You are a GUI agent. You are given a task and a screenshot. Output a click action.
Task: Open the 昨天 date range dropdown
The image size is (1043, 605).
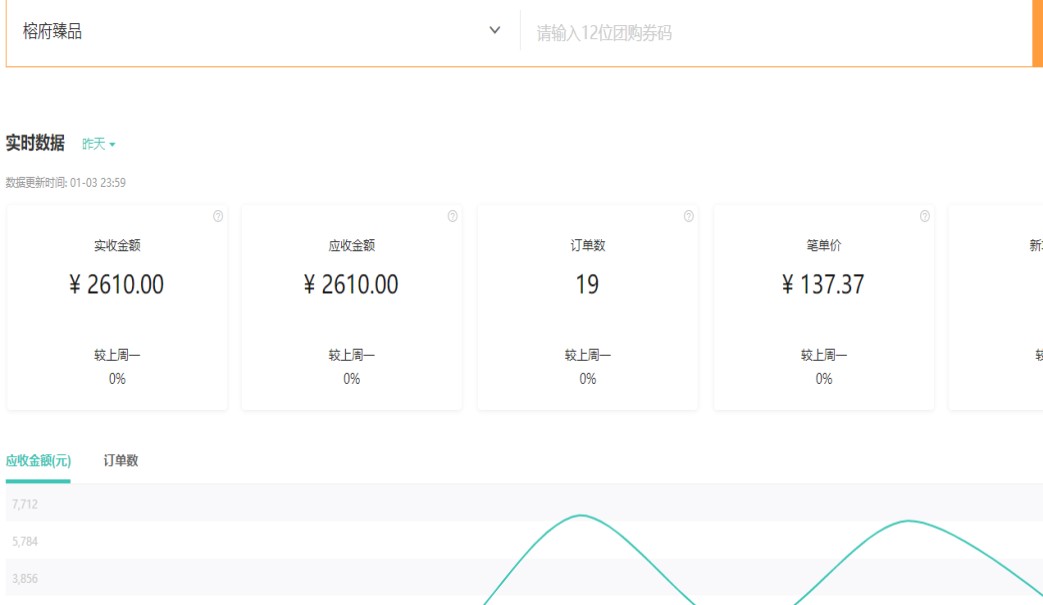(x=99, y=144)
